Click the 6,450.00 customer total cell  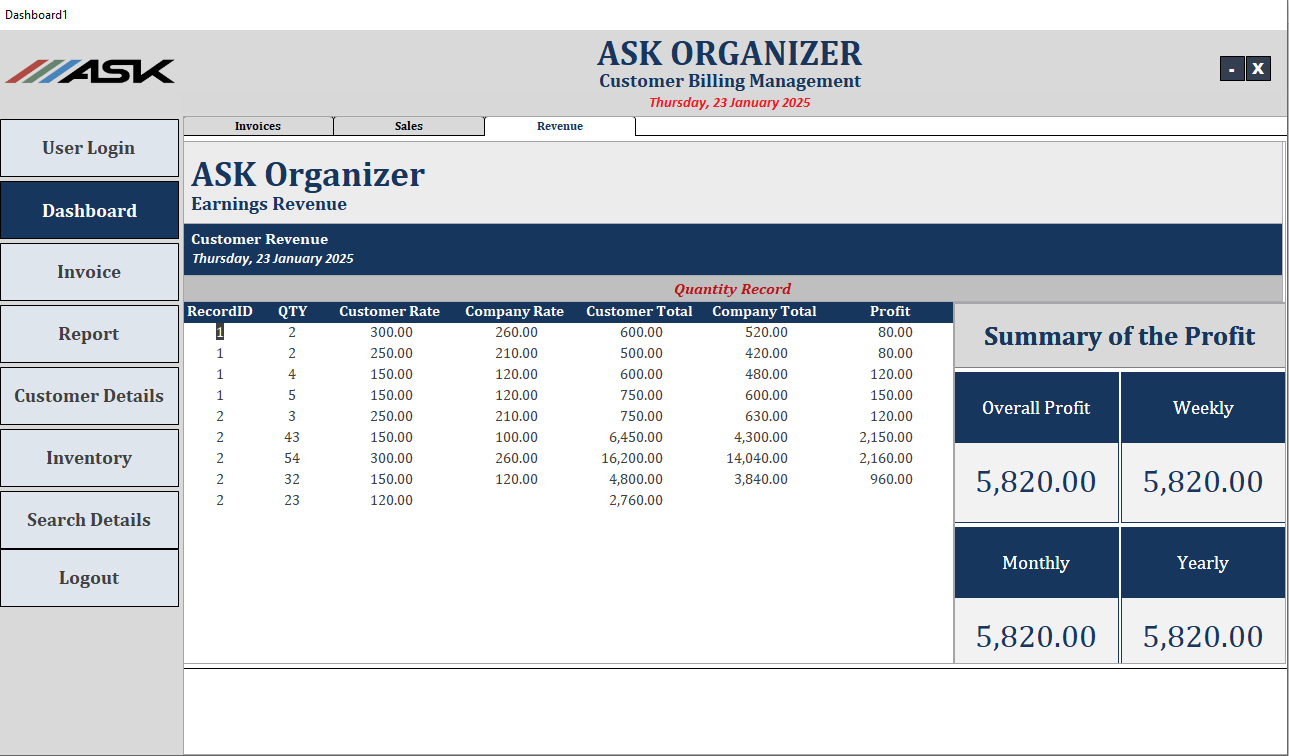[x=636, y=437]
